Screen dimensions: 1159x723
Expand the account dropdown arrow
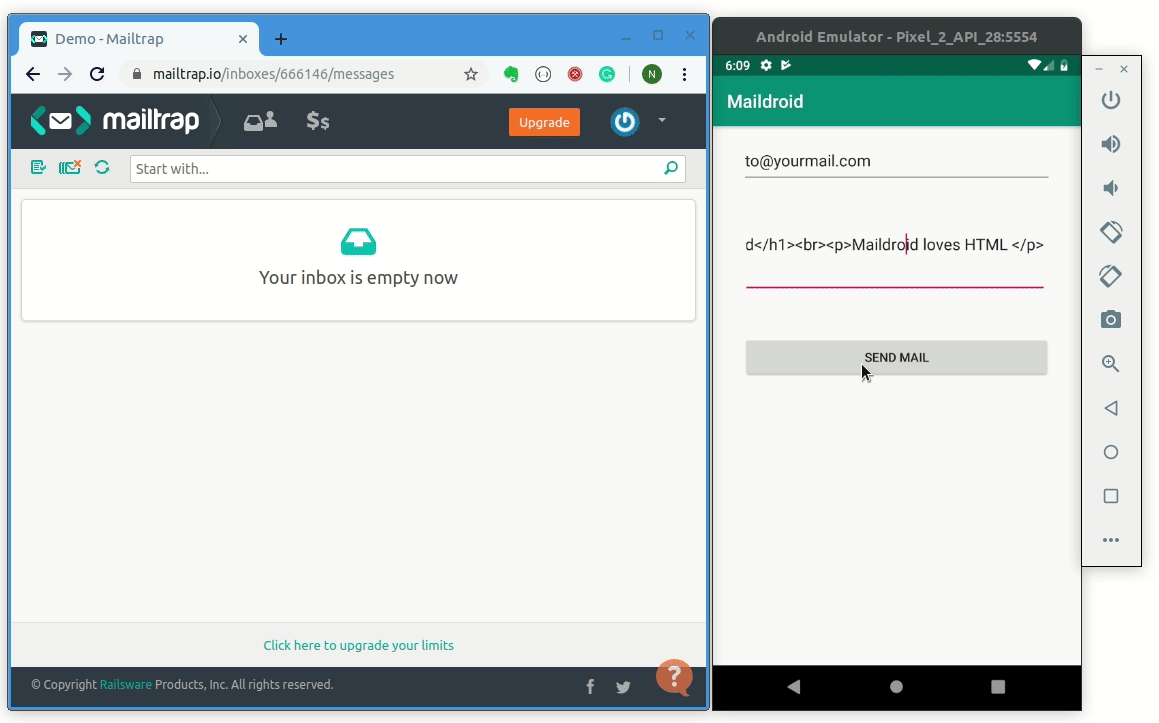point(662,120)
